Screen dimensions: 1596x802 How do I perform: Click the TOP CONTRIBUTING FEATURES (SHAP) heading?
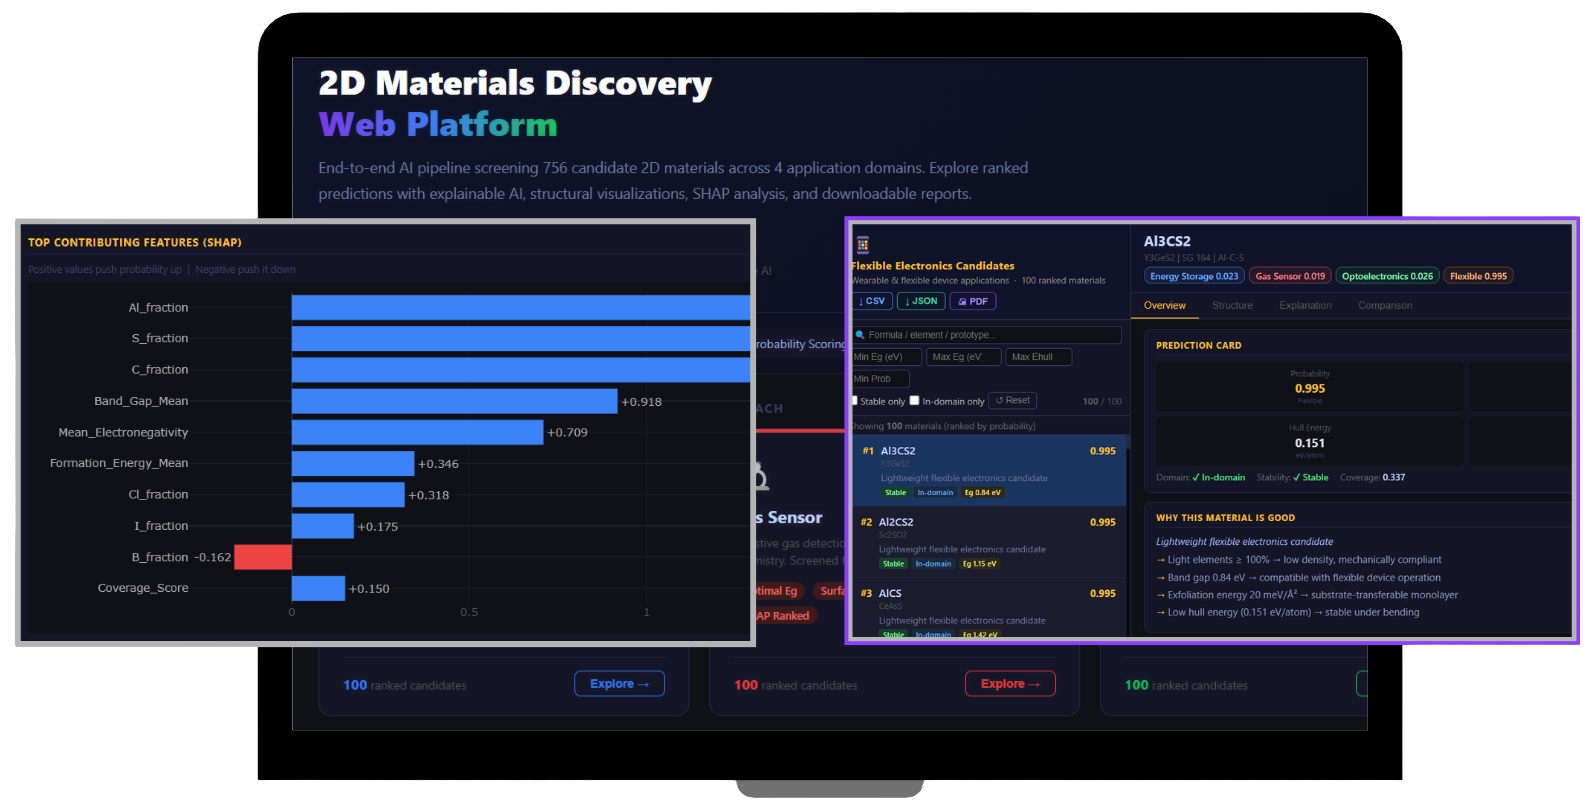[135, 243]
